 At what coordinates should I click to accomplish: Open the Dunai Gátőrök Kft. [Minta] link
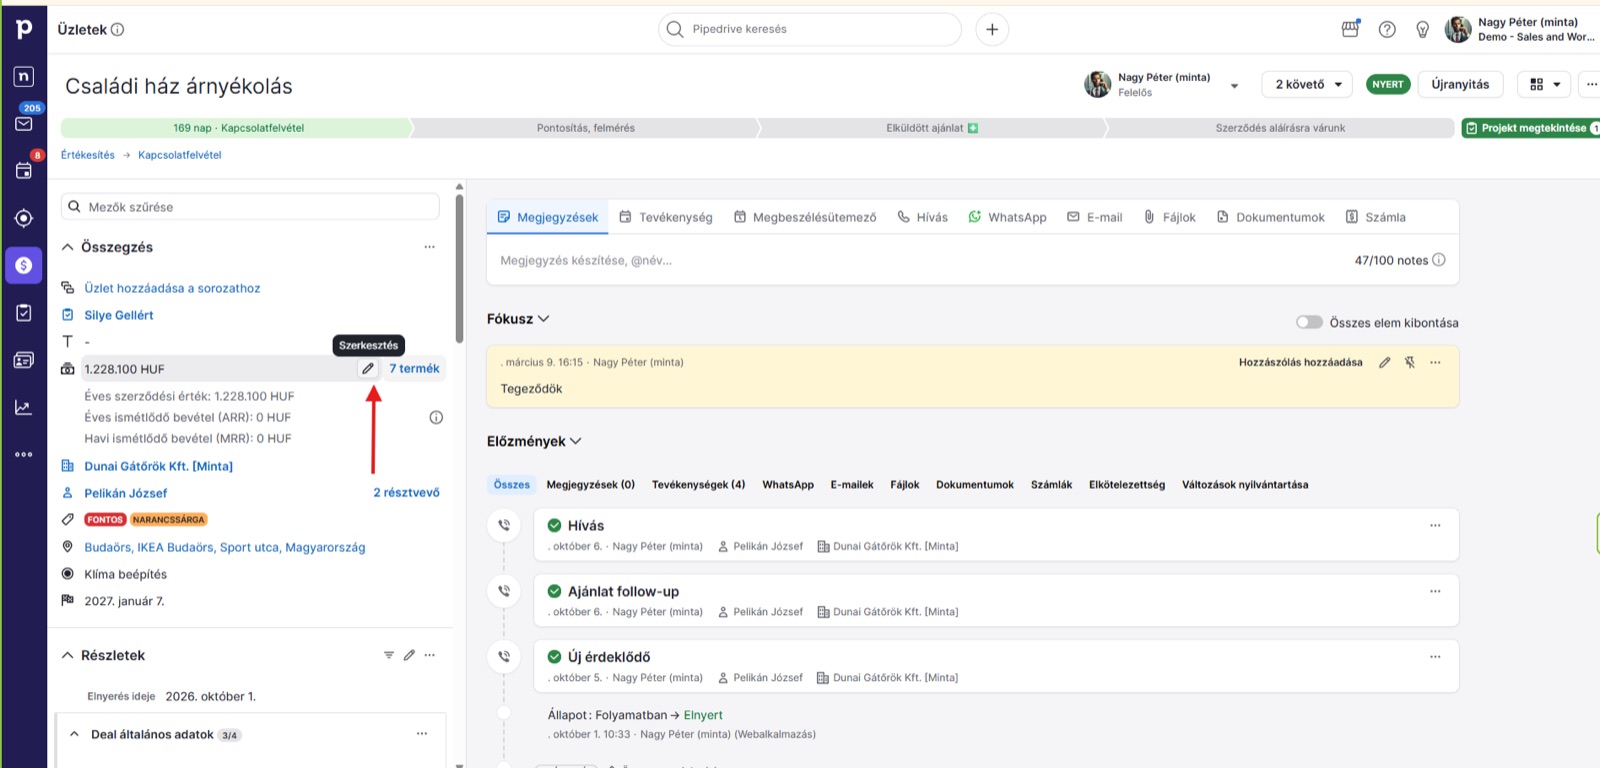[x=158, y=466]
